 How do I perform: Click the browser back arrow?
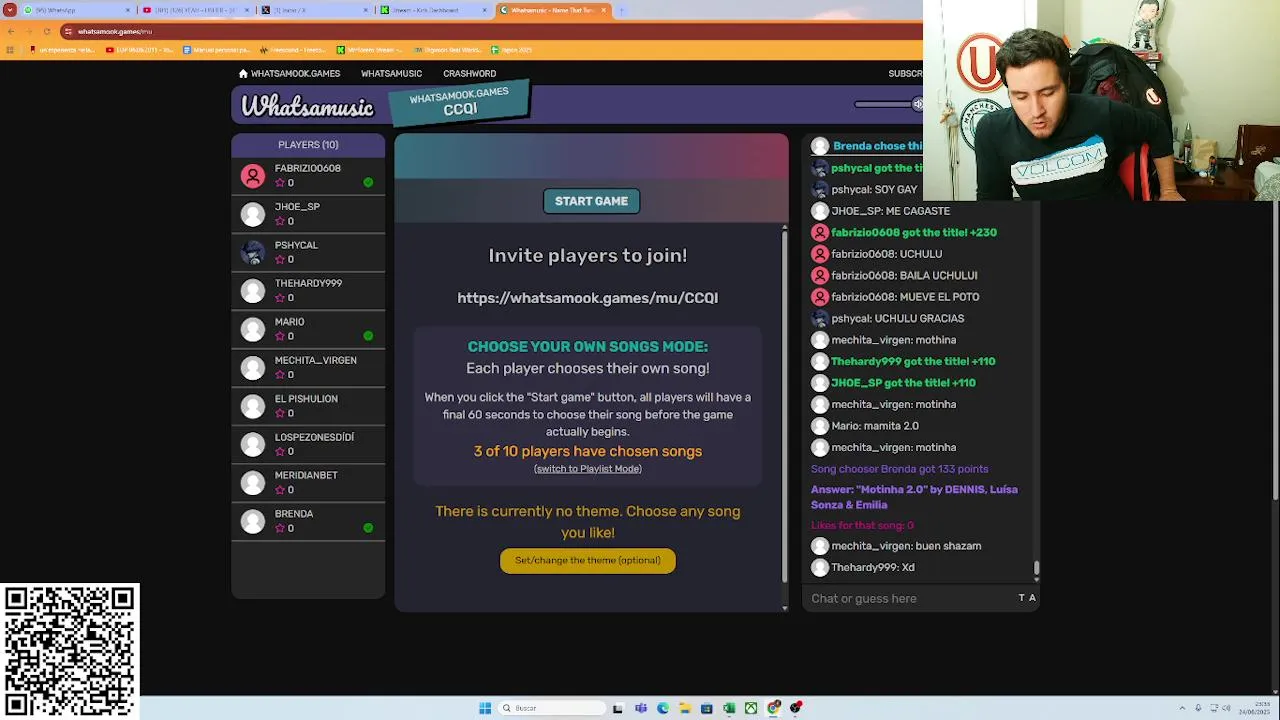coord(10,31)
